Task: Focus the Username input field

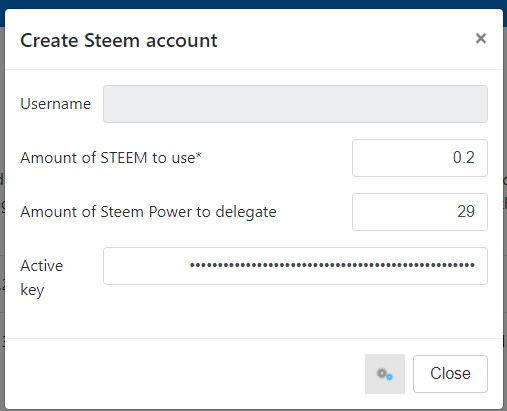Action: pos(295,104)
